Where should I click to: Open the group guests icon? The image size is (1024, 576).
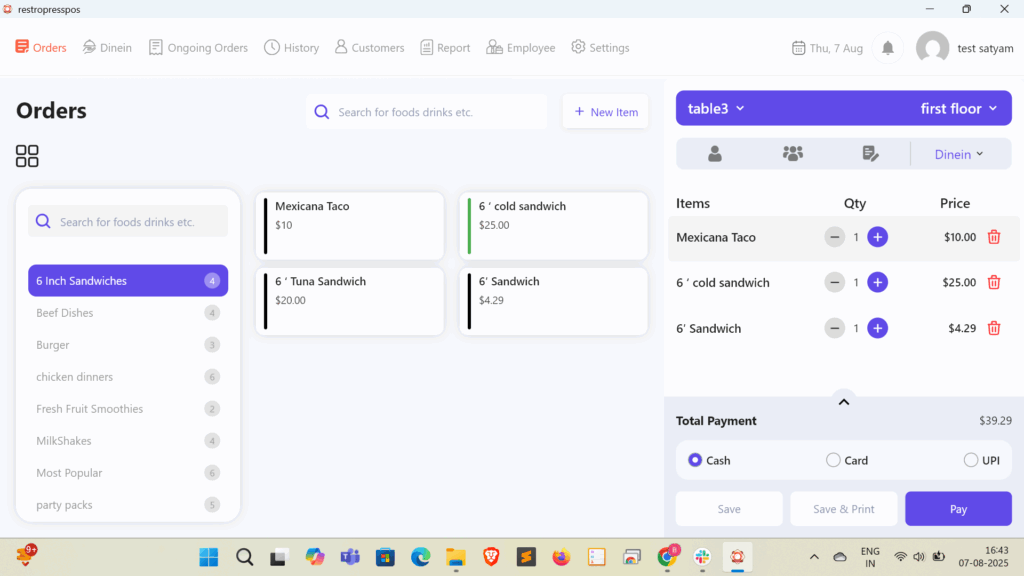[792, 154]
